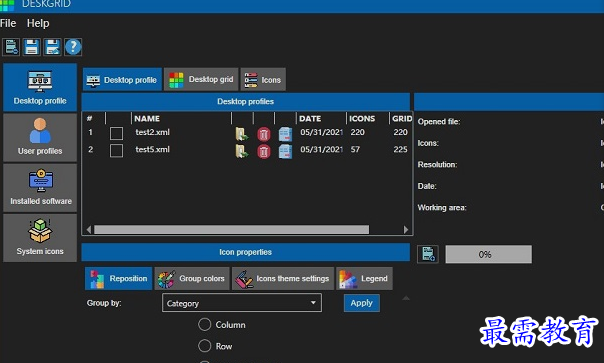Click the document icon beside the progress bar
Image resolution: width=604 pixels, height=363 pixels.
point(428,254)
